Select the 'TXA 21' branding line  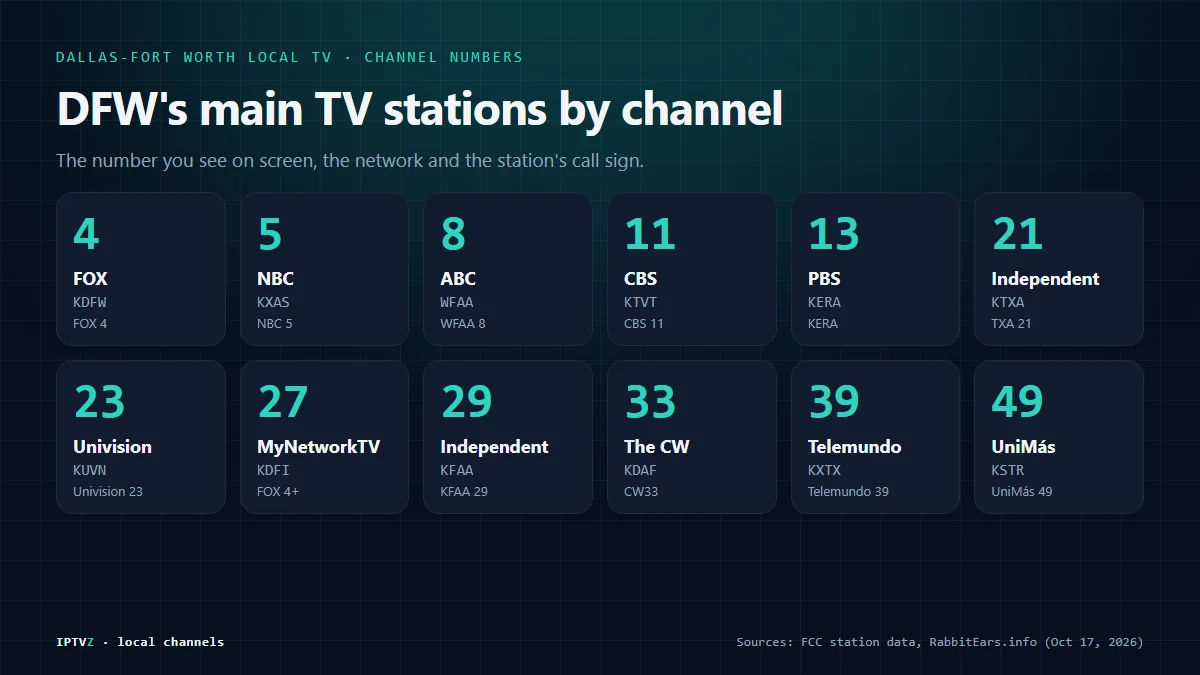[x=1012, y=324]
